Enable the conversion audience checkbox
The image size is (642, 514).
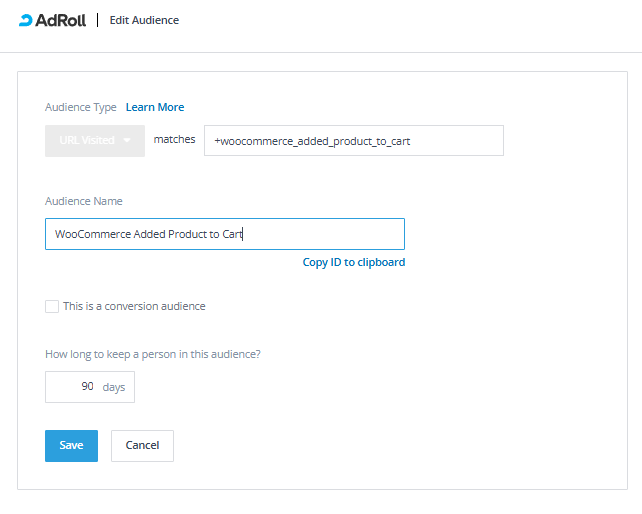[x=52, y=306]
